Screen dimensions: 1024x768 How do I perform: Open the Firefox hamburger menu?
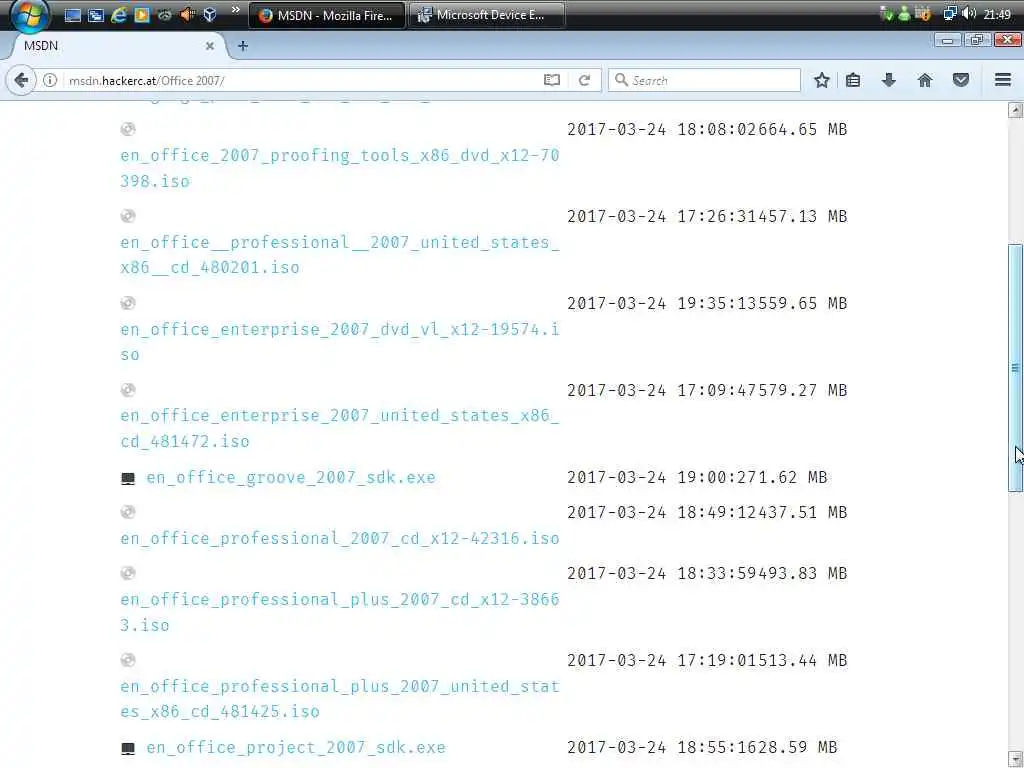(1003, 80)
